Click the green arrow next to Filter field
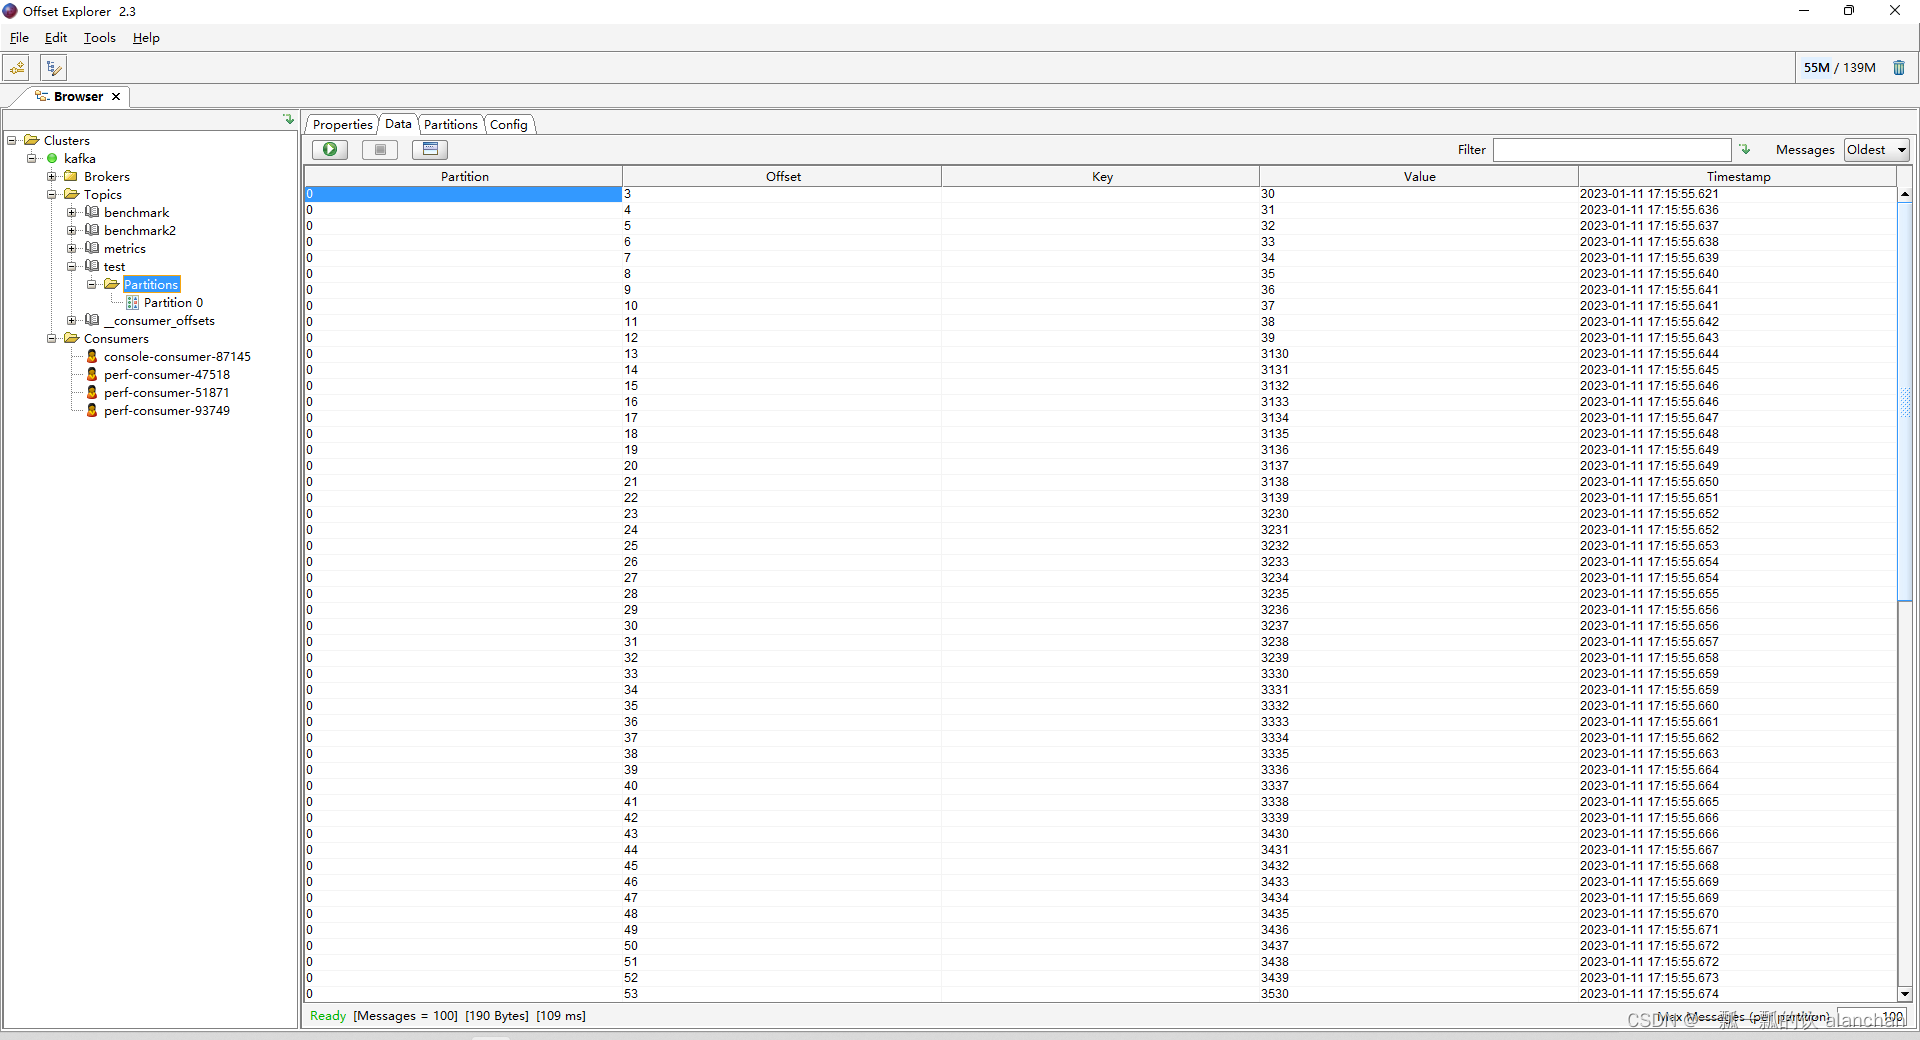1920x1040 pixels. (1745, 150)
